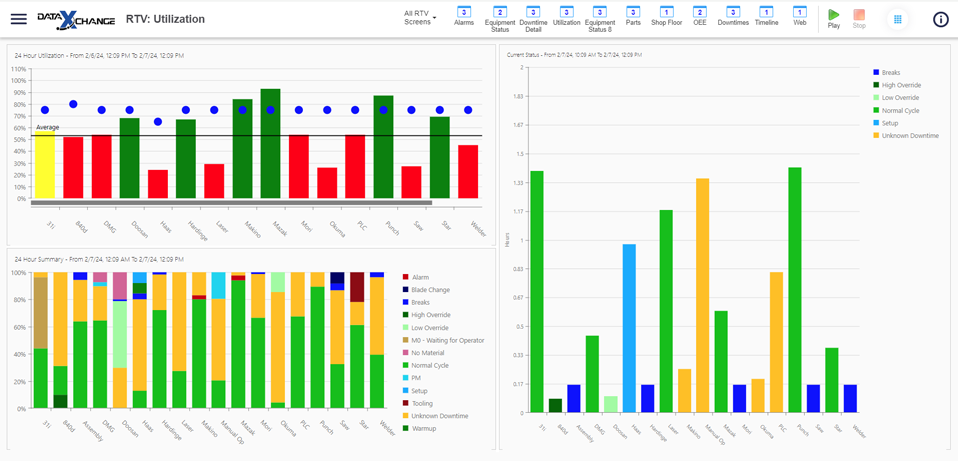958x461 pixels.
Task: Select the Timeline screen tab
Action: coord(766,16)
